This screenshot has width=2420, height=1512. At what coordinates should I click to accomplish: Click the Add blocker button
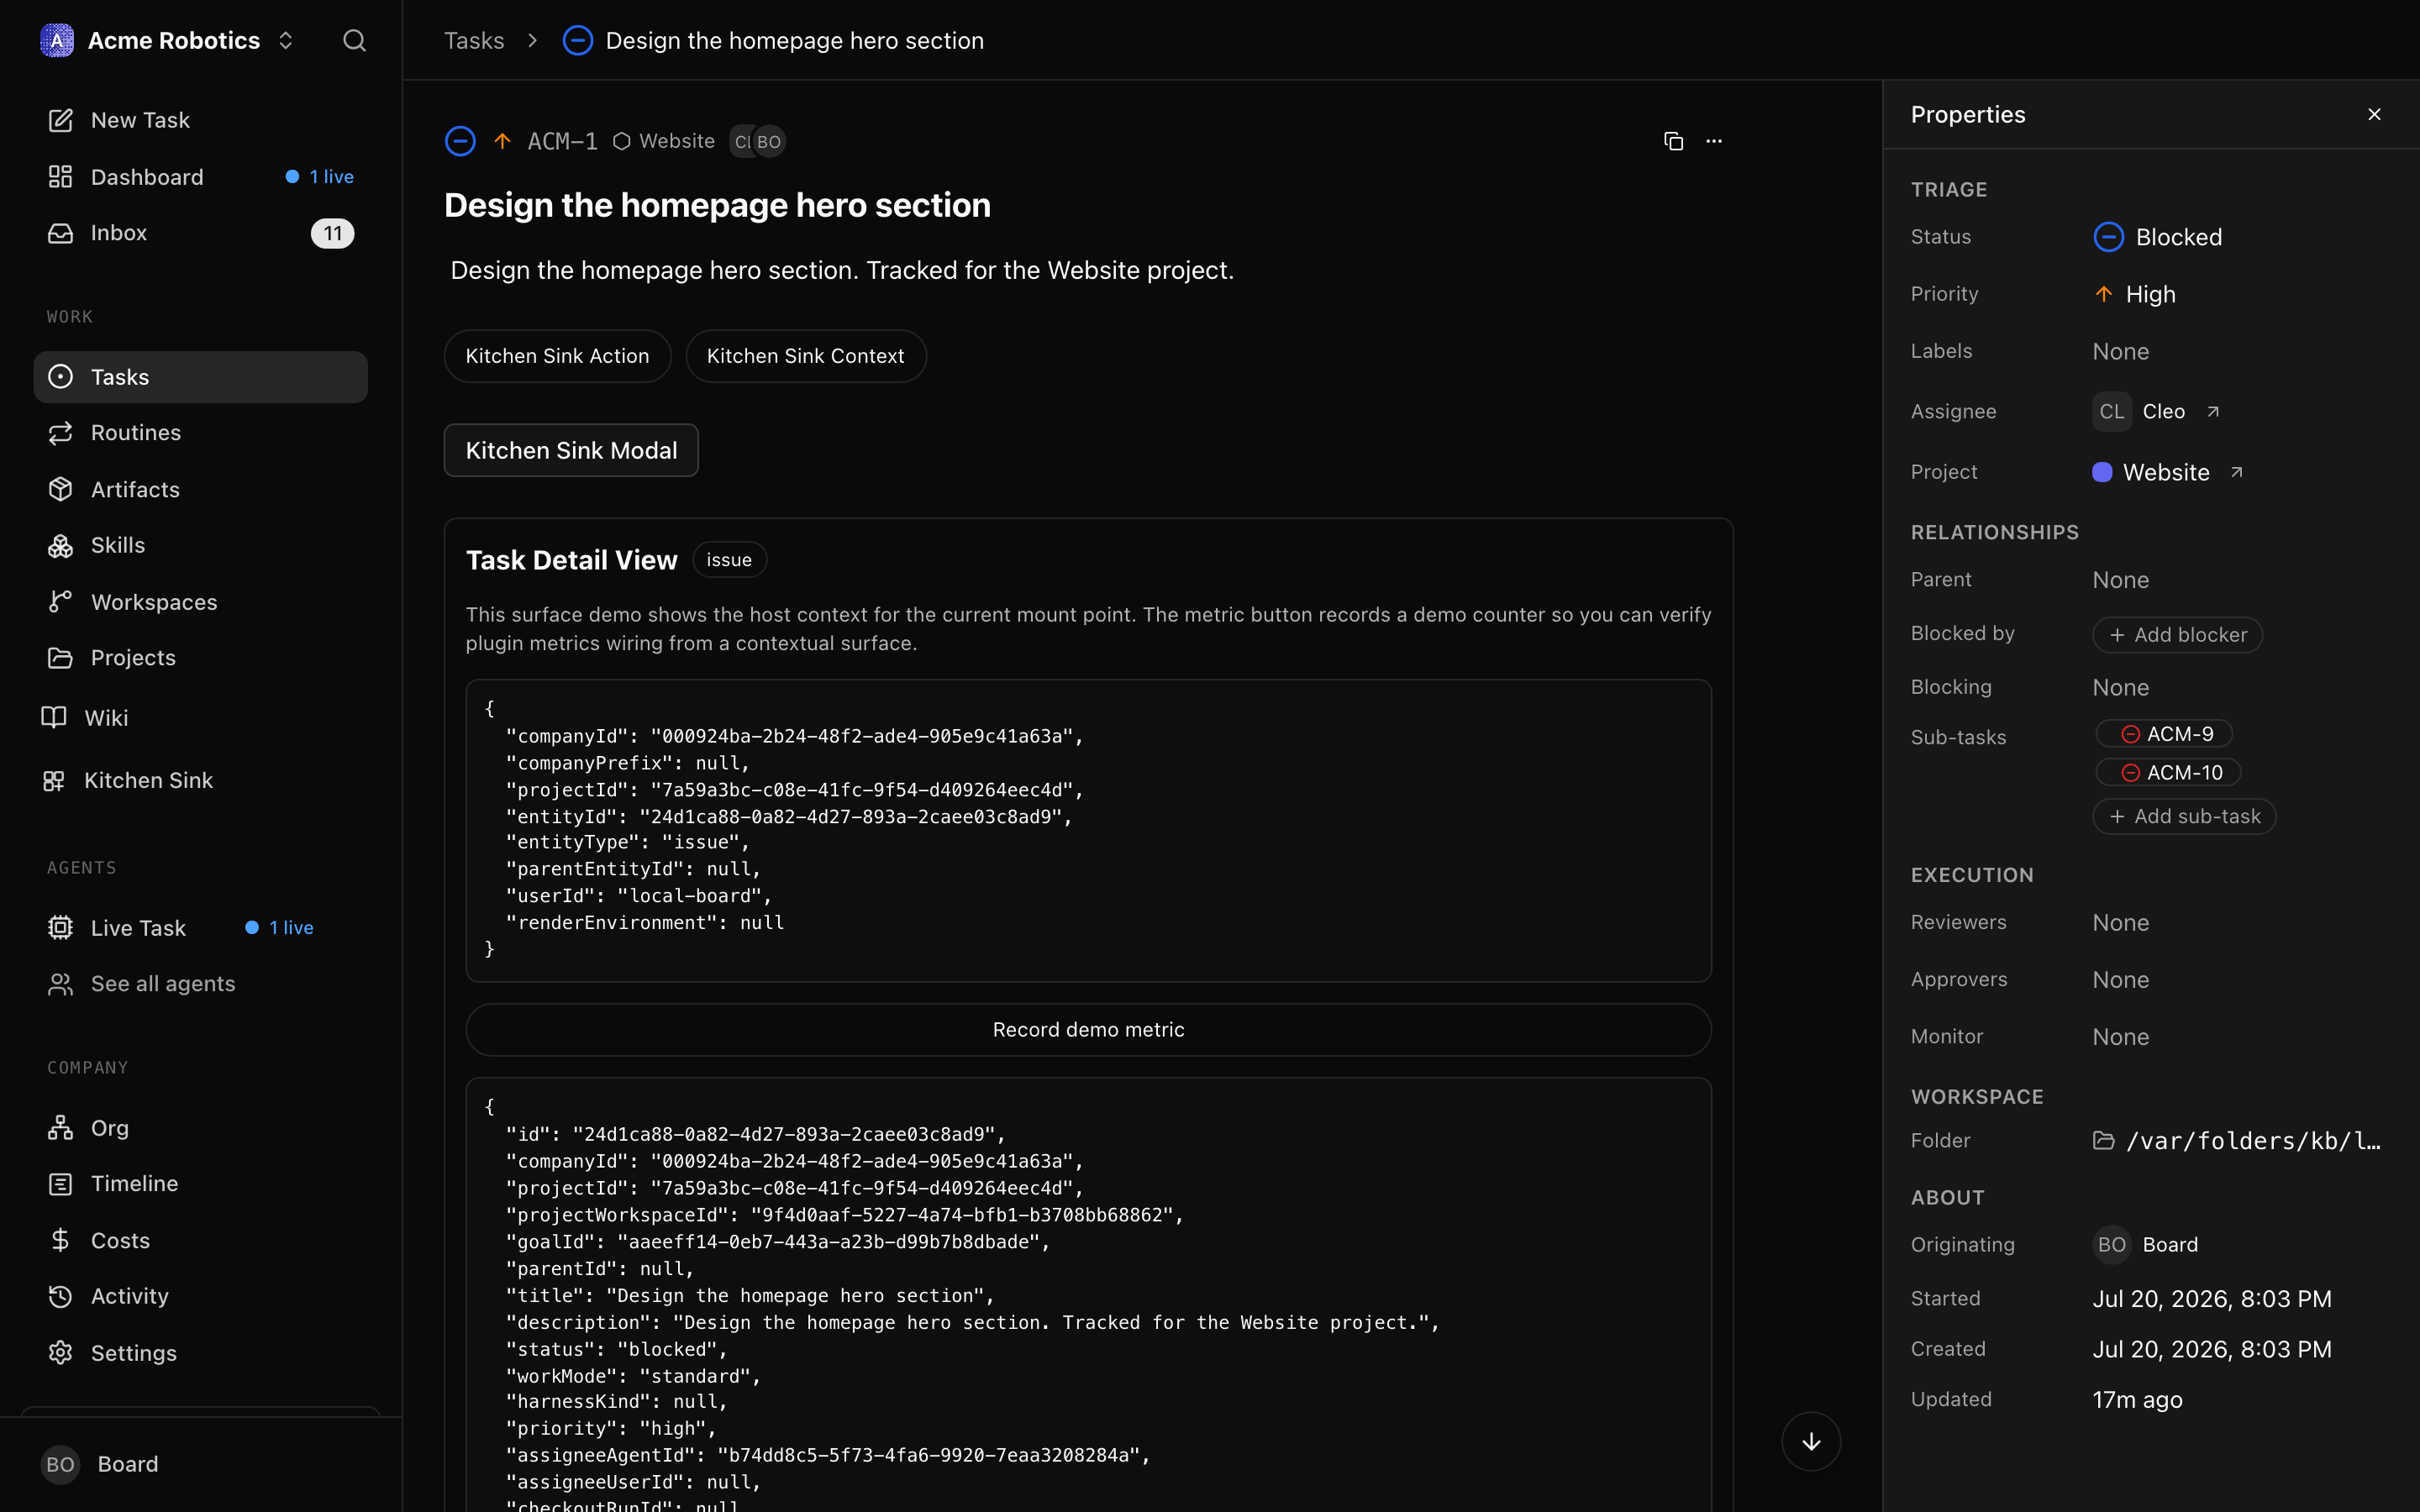2177,635
